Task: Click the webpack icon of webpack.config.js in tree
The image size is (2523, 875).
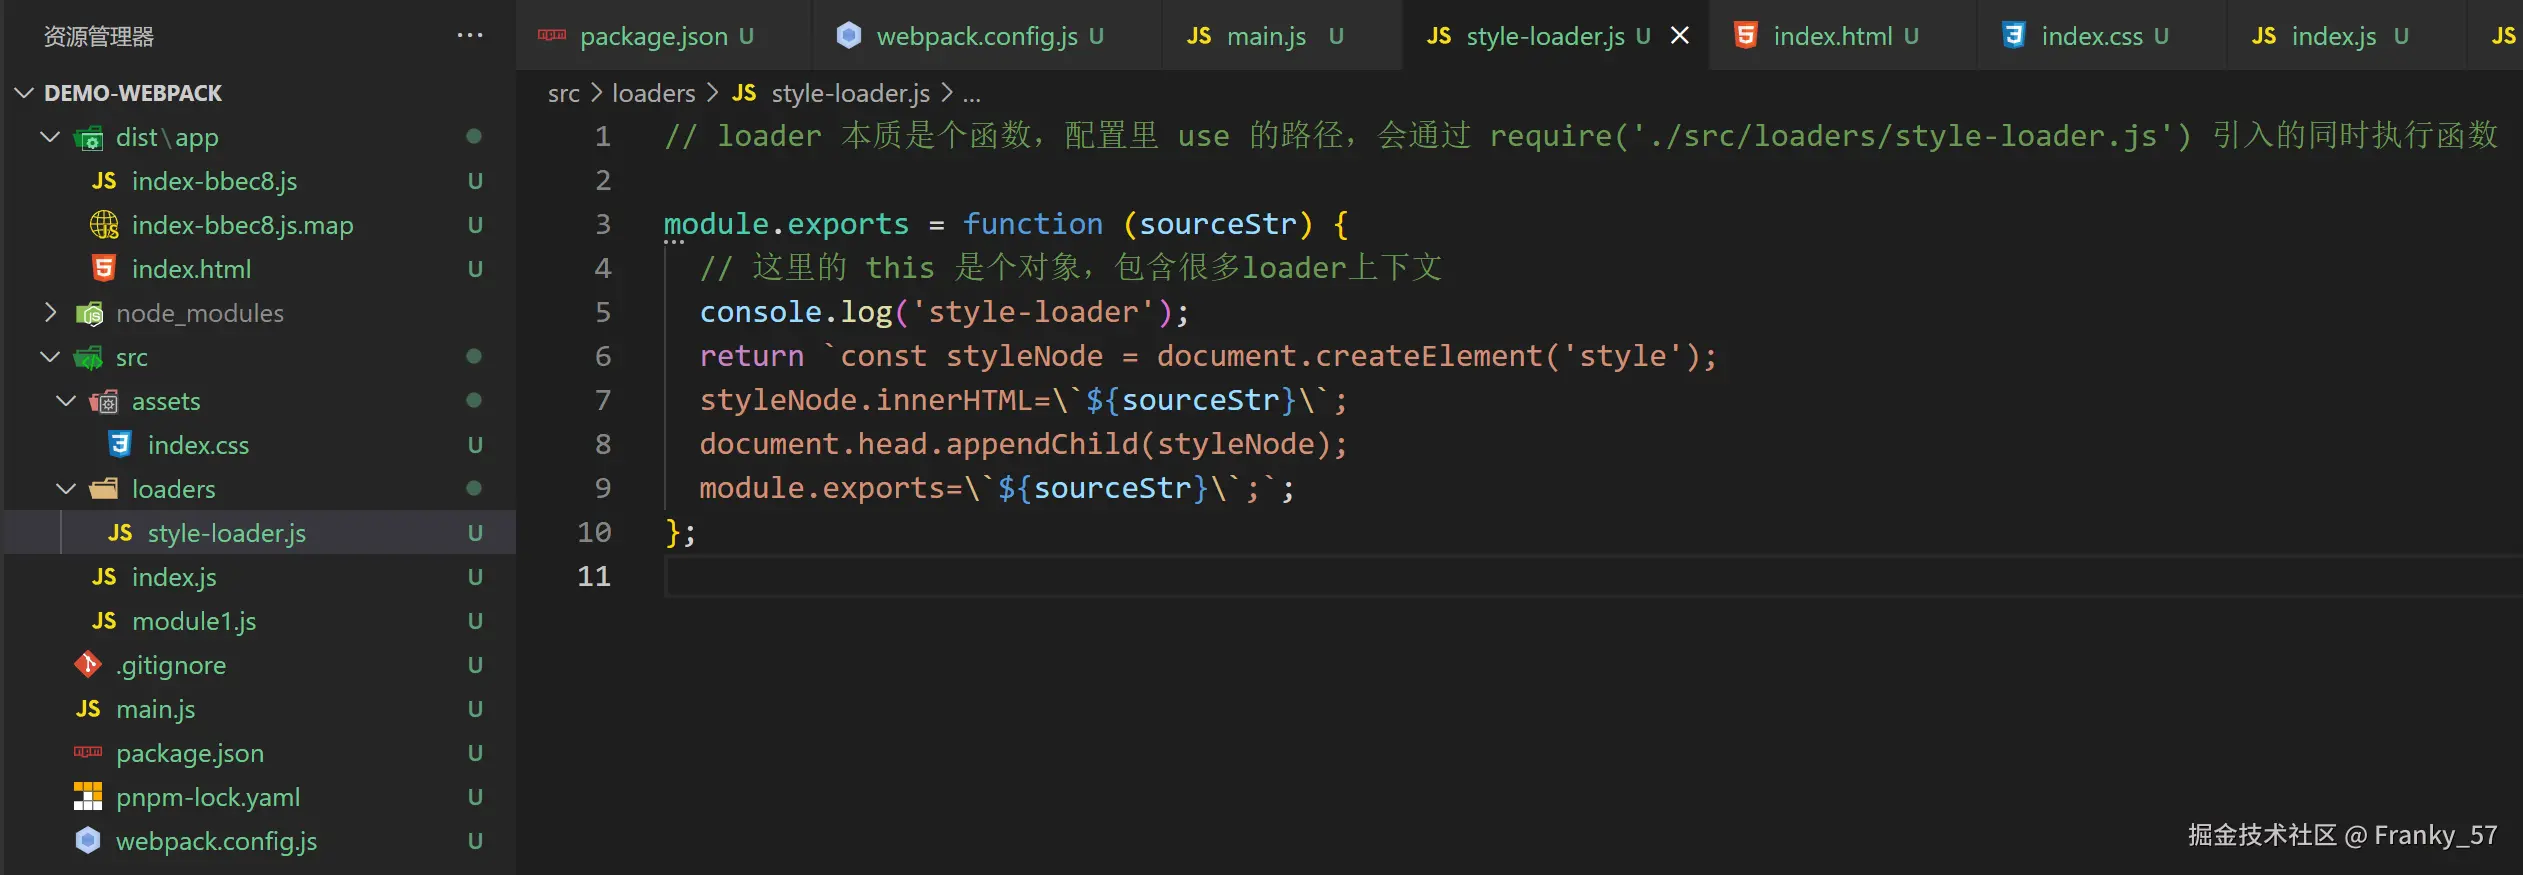Action: point(88,841)
